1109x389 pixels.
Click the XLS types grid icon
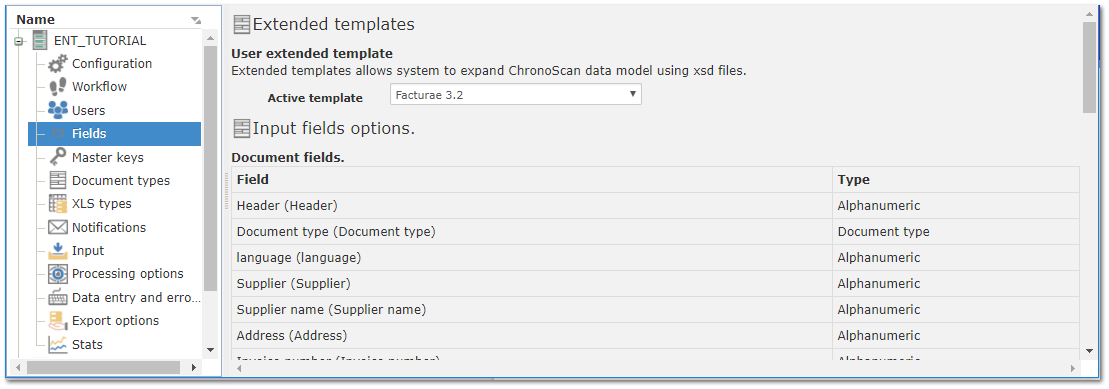58,204
